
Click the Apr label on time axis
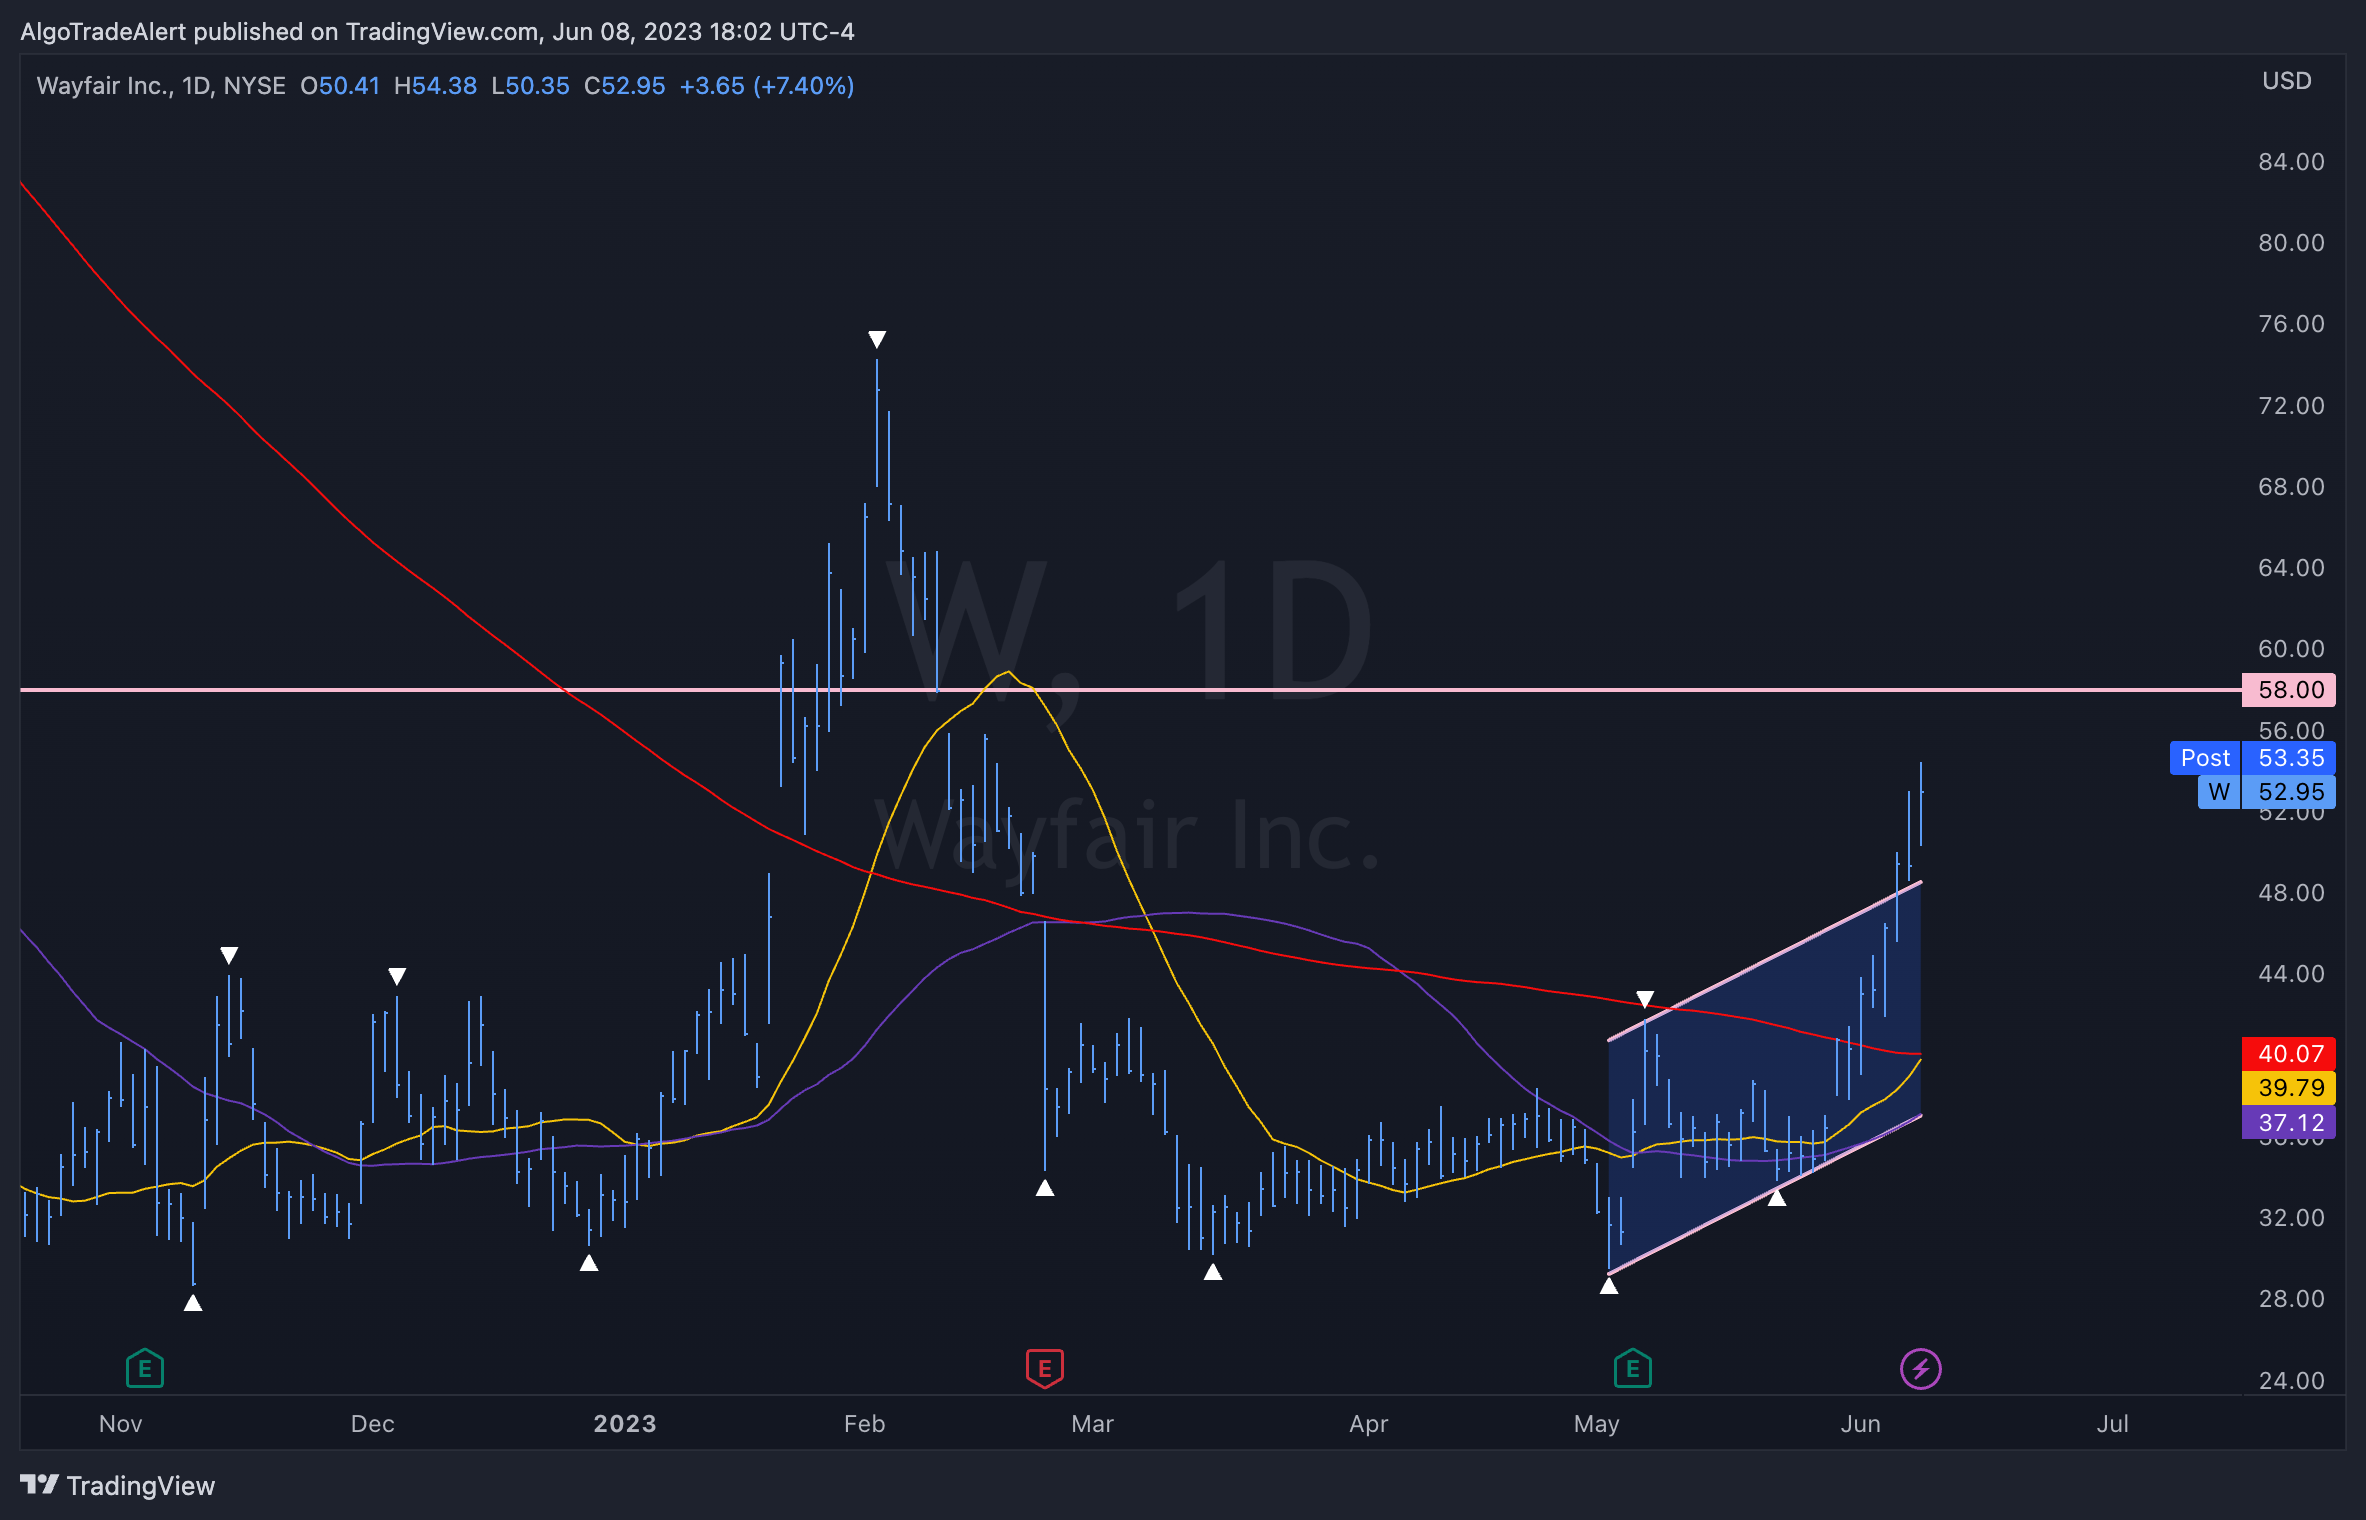(x=1368, y=1423)
